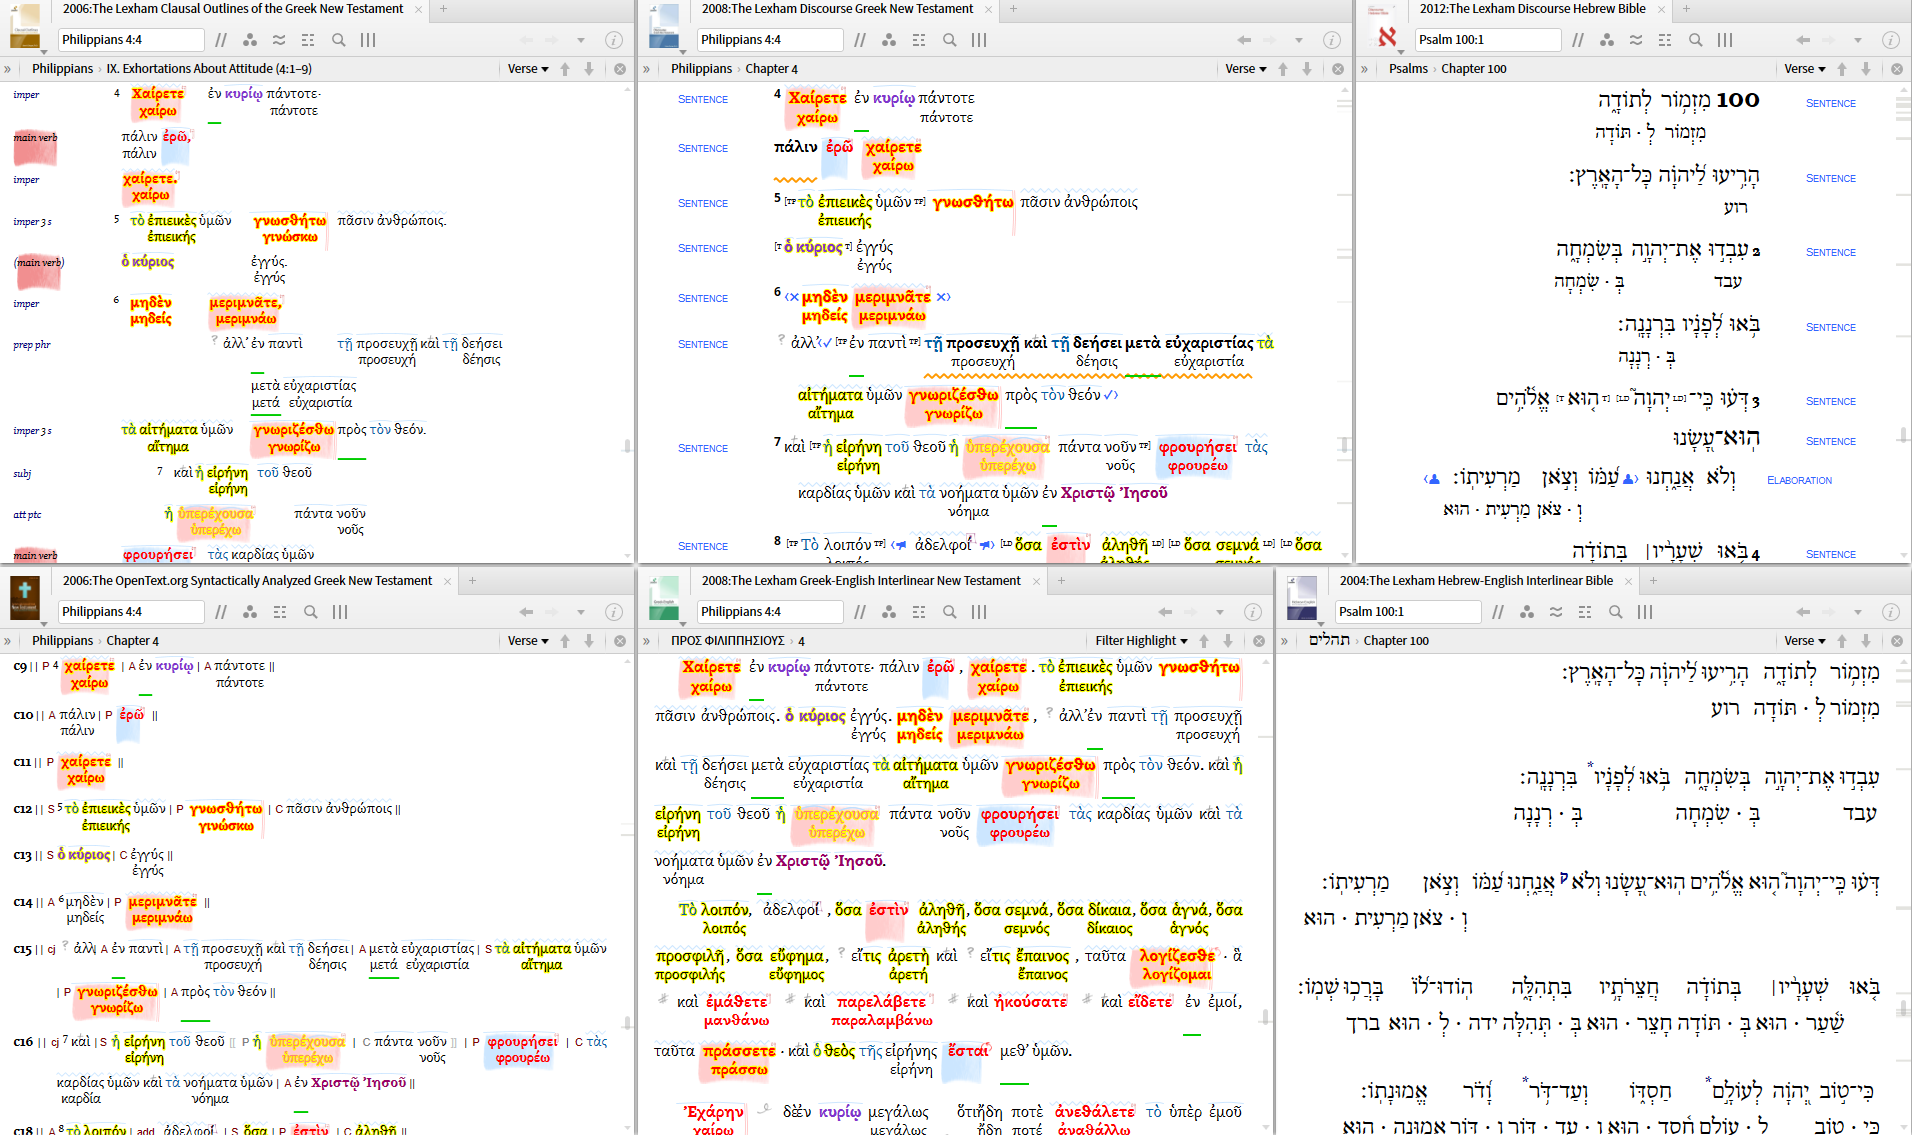
Task: Click ELABORATION label in Hebrew Bible panel
Action: (x=1799, y=481)
